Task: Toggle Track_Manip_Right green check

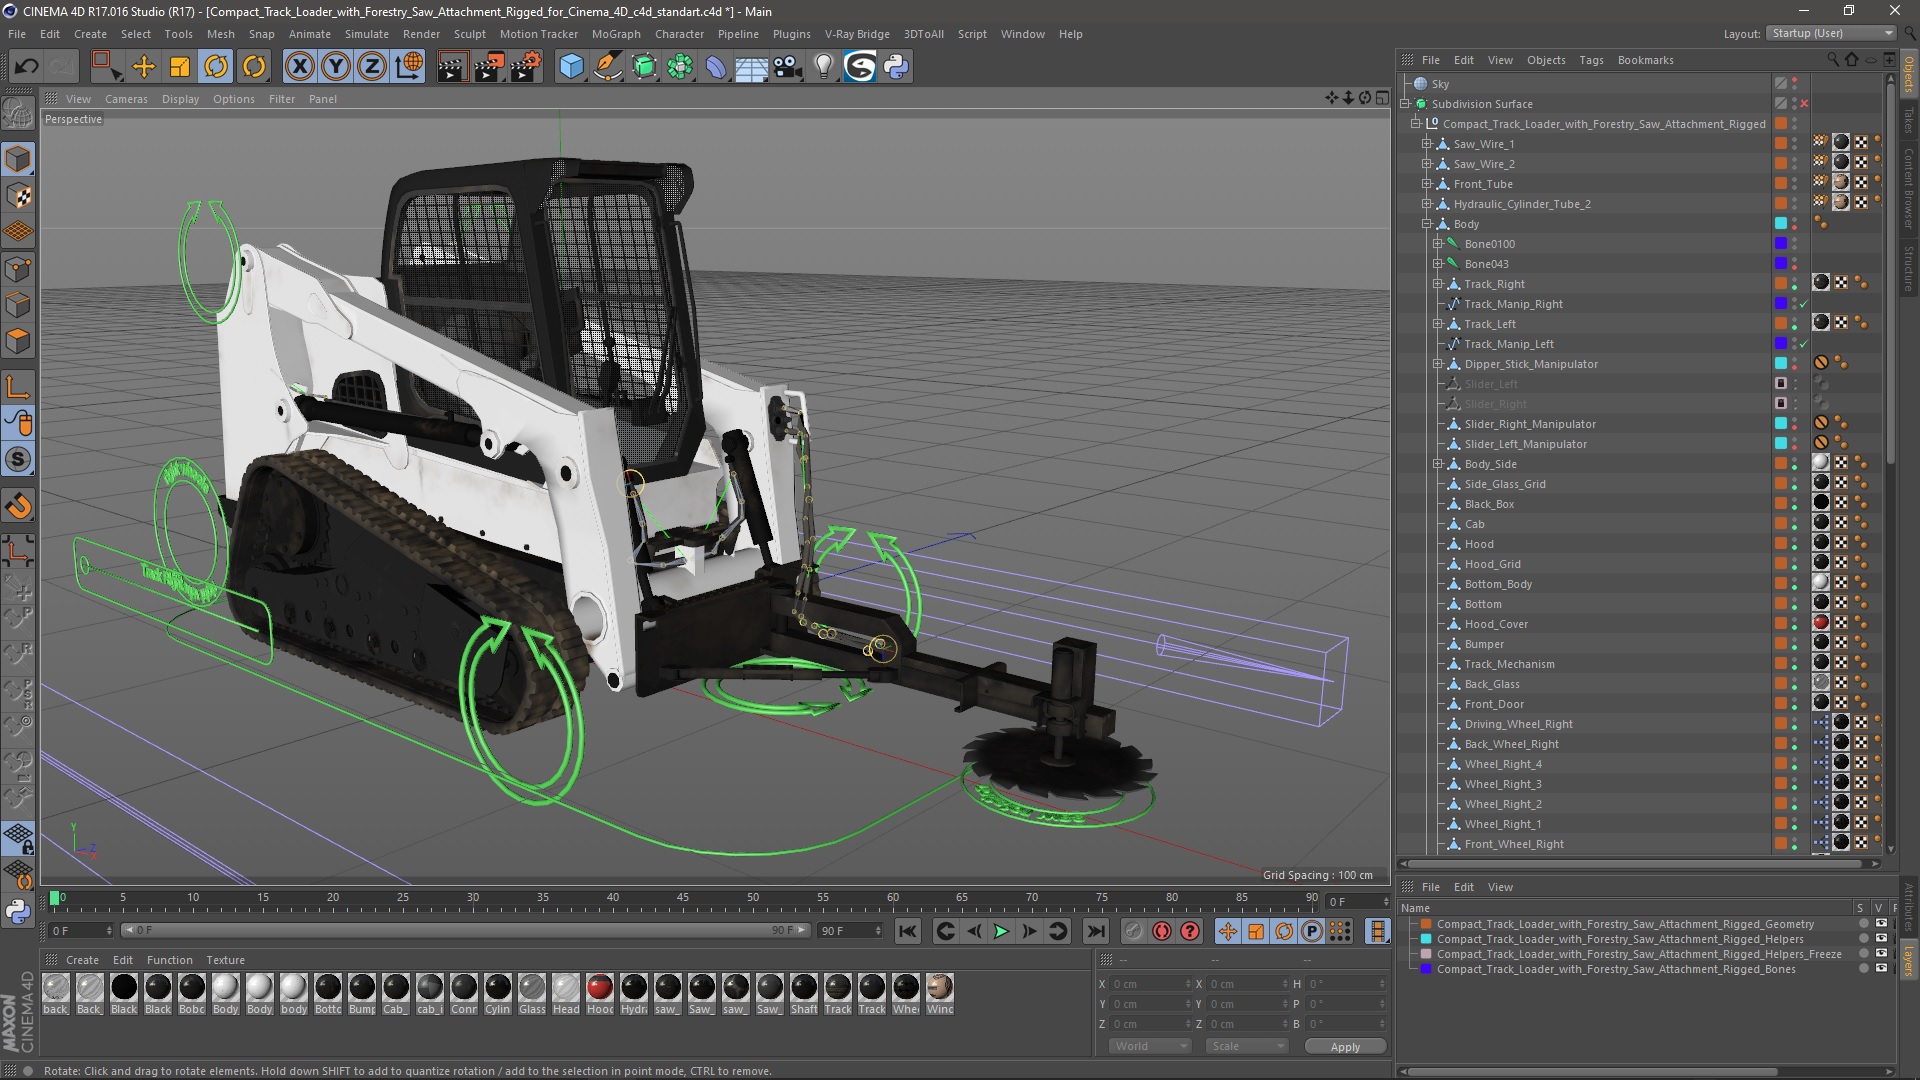Action: coord(1804,304)
